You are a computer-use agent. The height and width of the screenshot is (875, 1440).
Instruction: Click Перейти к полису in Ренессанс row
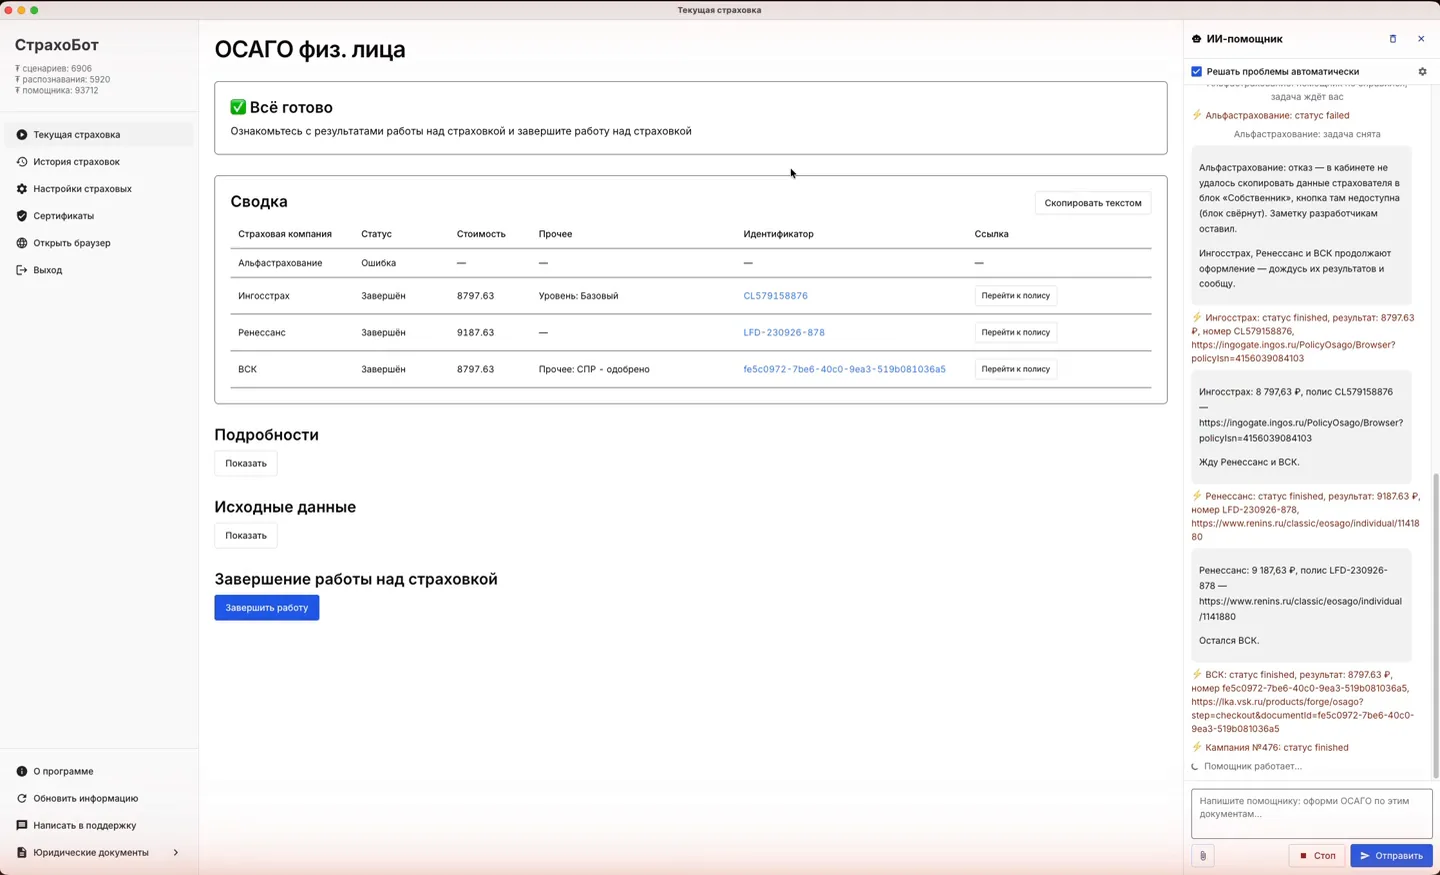coord(1015,333)
